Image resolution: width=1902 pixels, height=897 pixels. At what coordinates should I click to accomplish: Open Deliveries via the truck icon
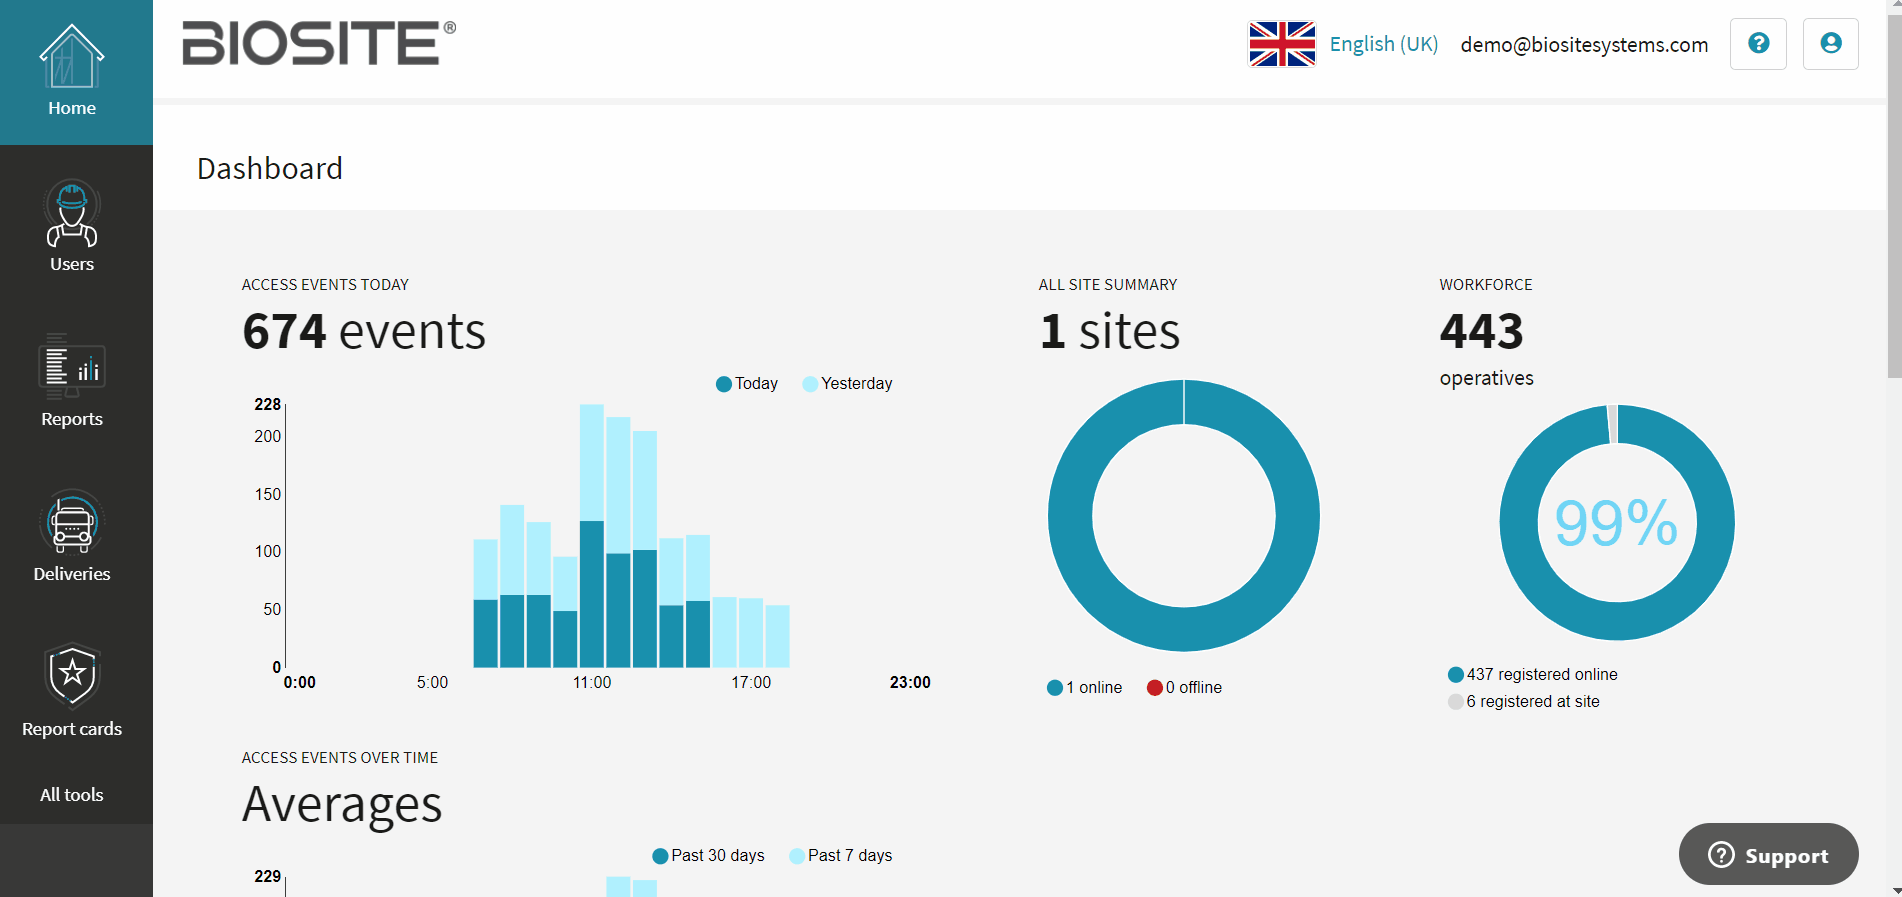pyautogui.click(x=72, y=523)
